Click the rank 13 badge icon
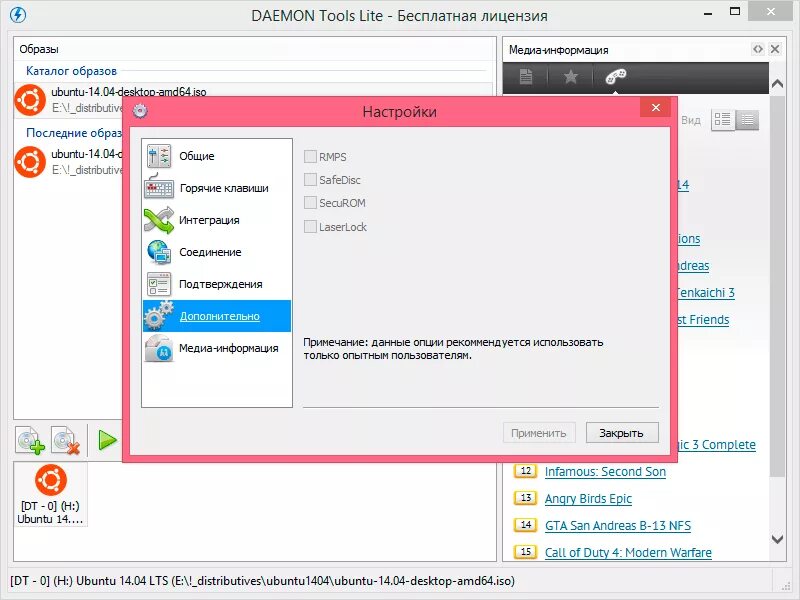The image size is (800, 600). (526, 497)
